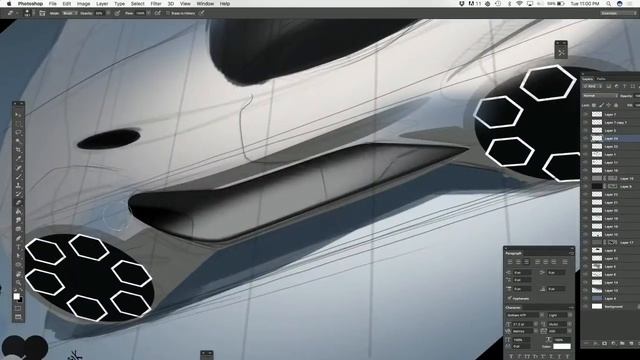Toggle Erase to History checkbox
This screenshot has height=360, width=640.
pos(167,13)
